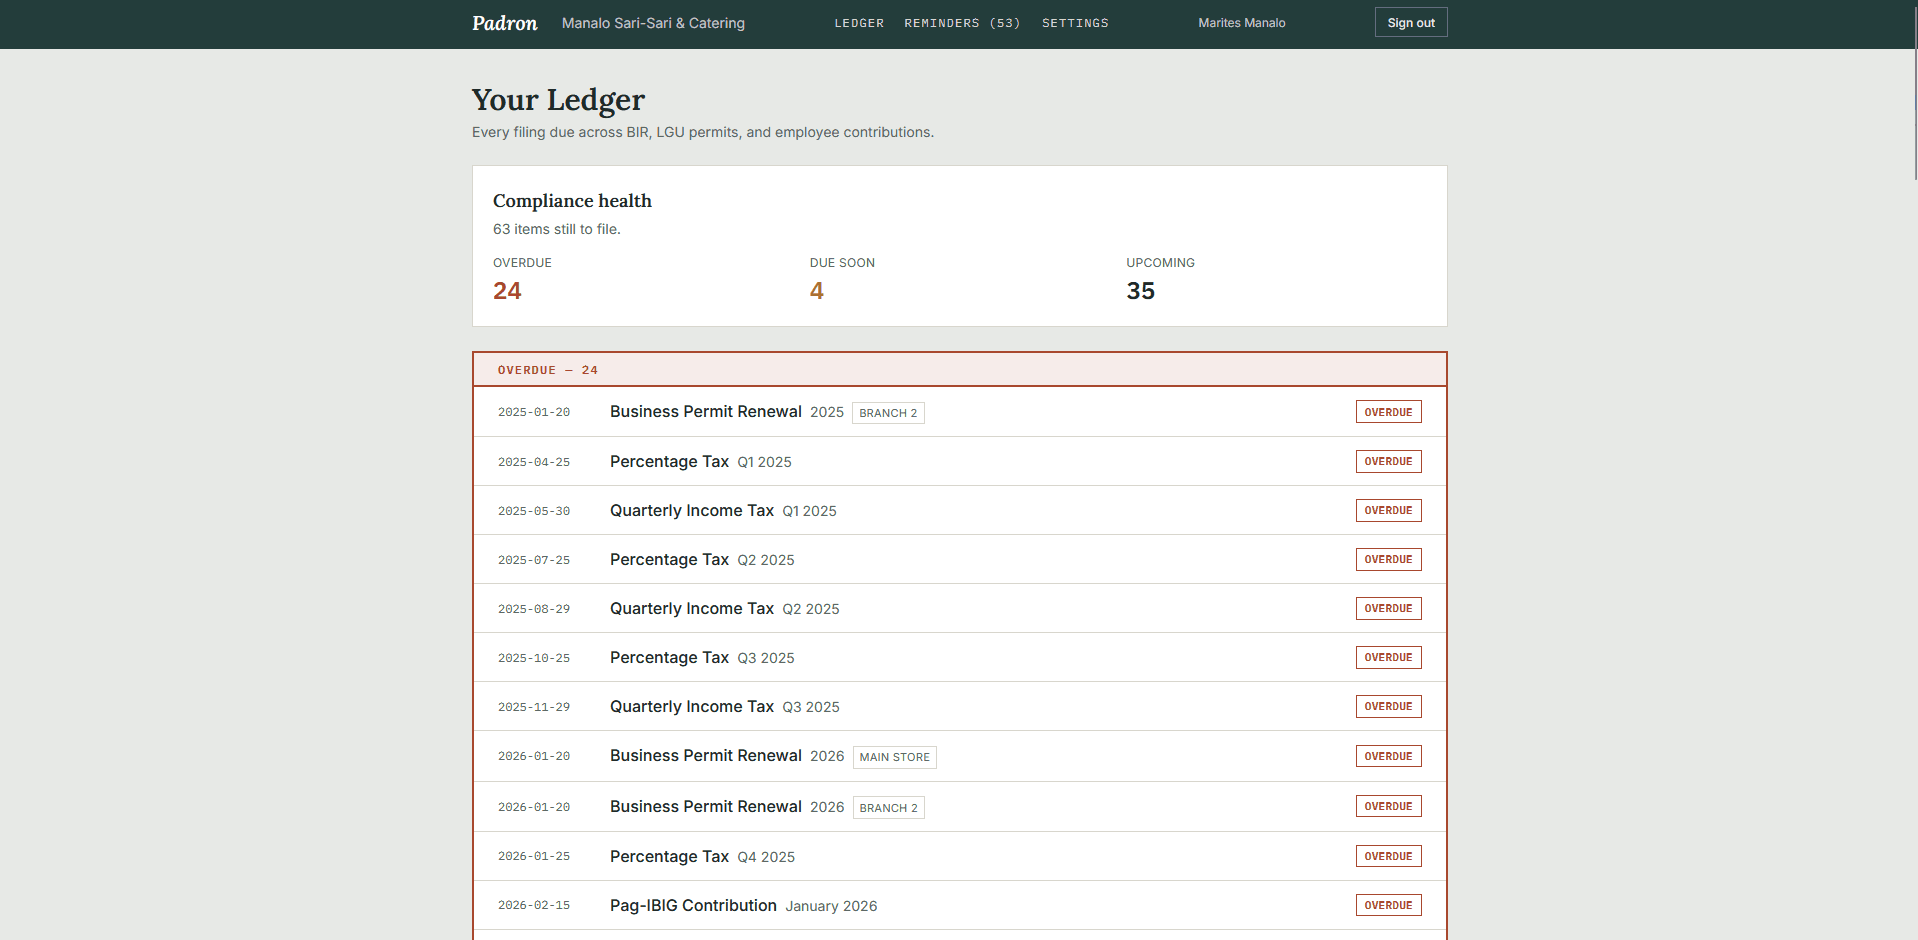Viewport: 1918px width, 940px height.
Task: Click OVERDUE badge on Percentage Tax Q3 2025
Action: pyautogui.click(x=1388, y=657)
